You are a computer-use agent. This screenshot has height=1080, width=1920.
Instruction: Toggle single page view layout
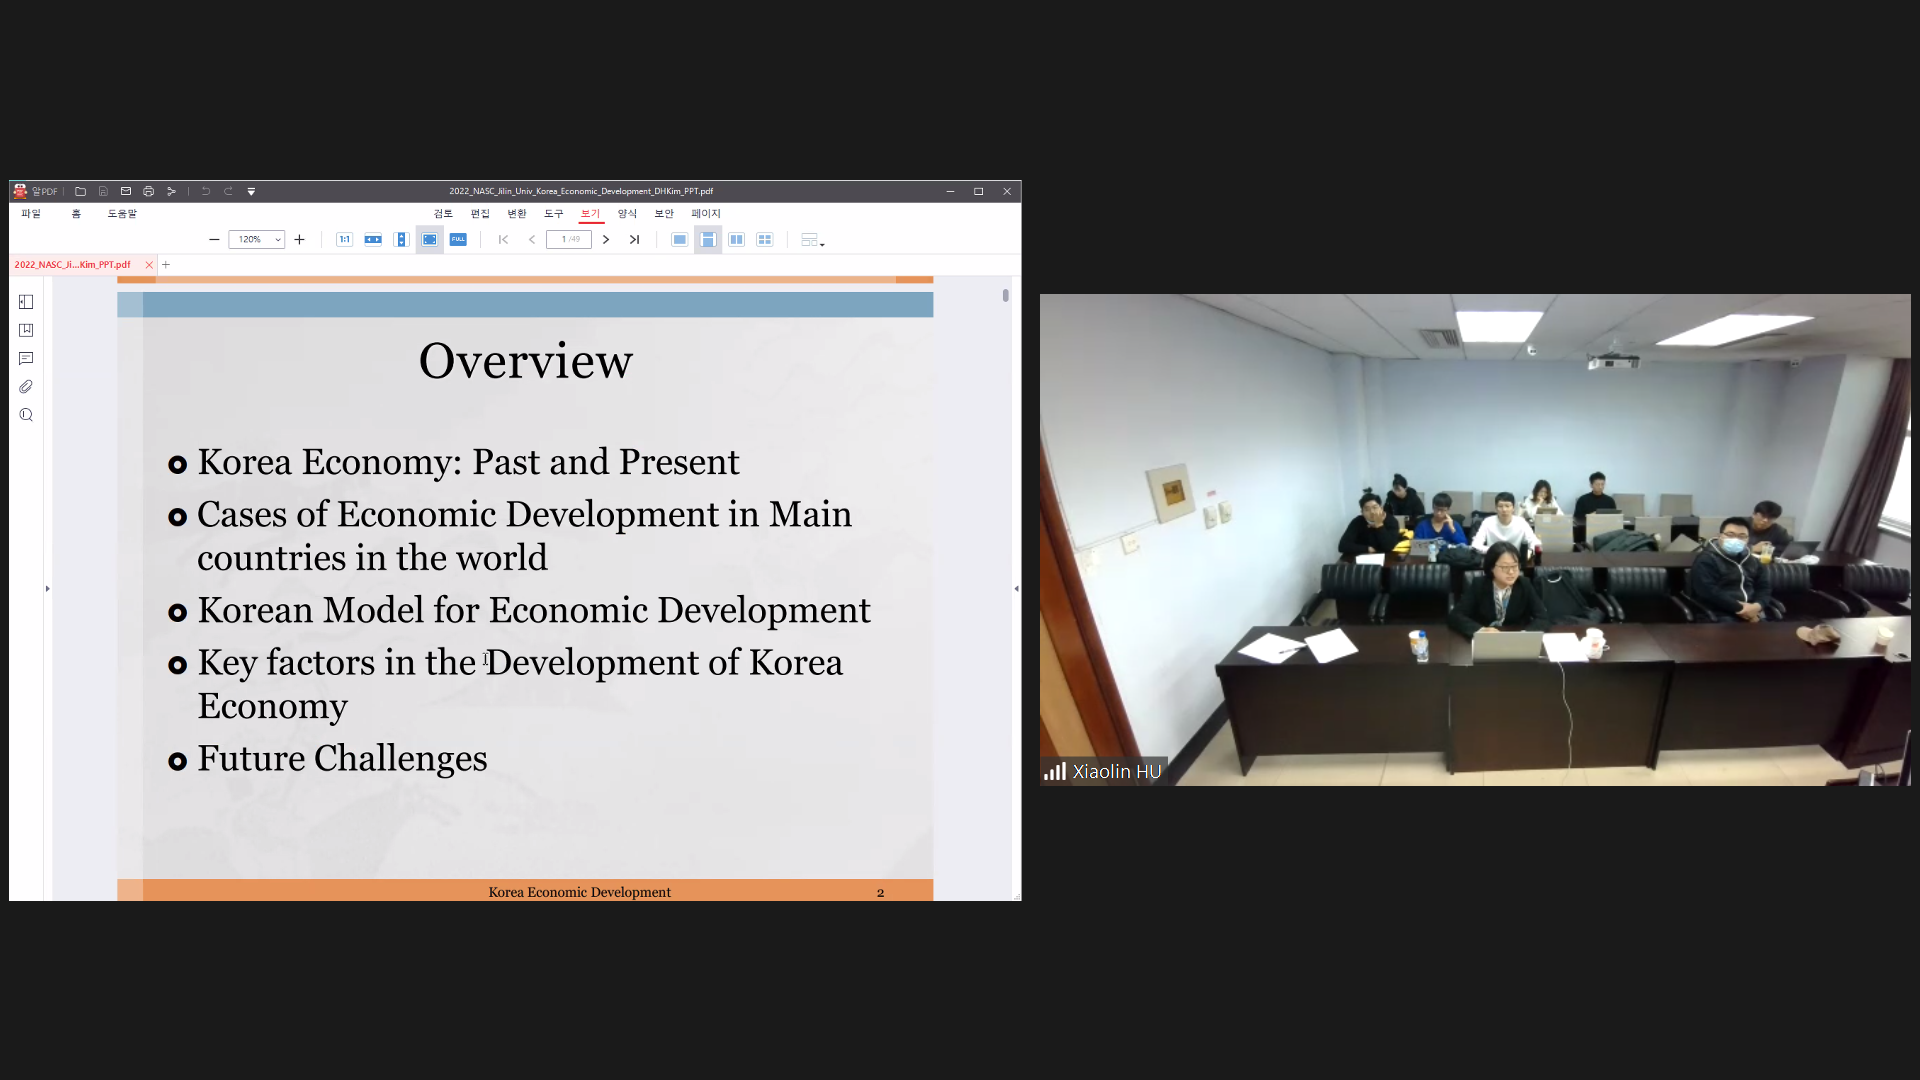679,240
